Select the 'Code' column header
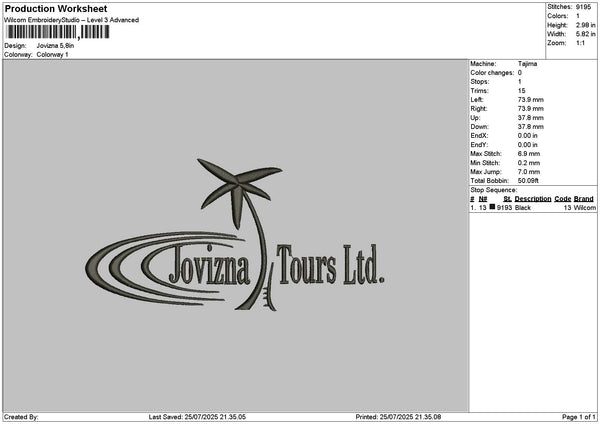 point(562,199)
